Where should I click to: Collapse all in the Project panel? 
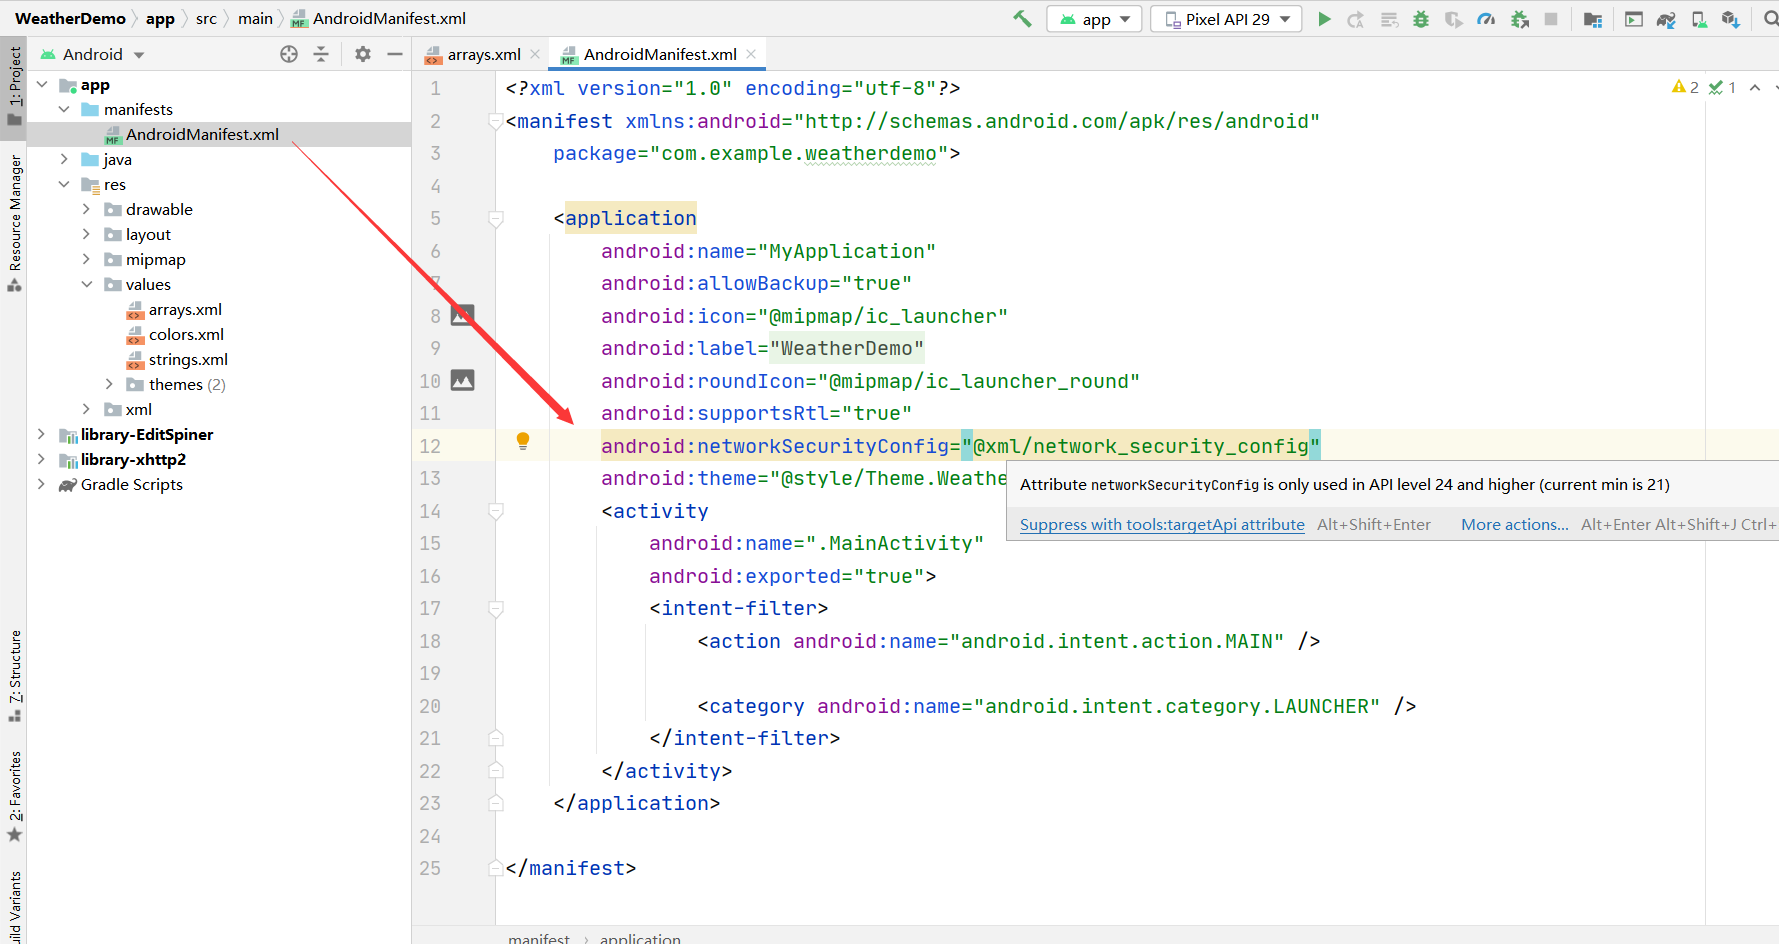tap(321, 54)
